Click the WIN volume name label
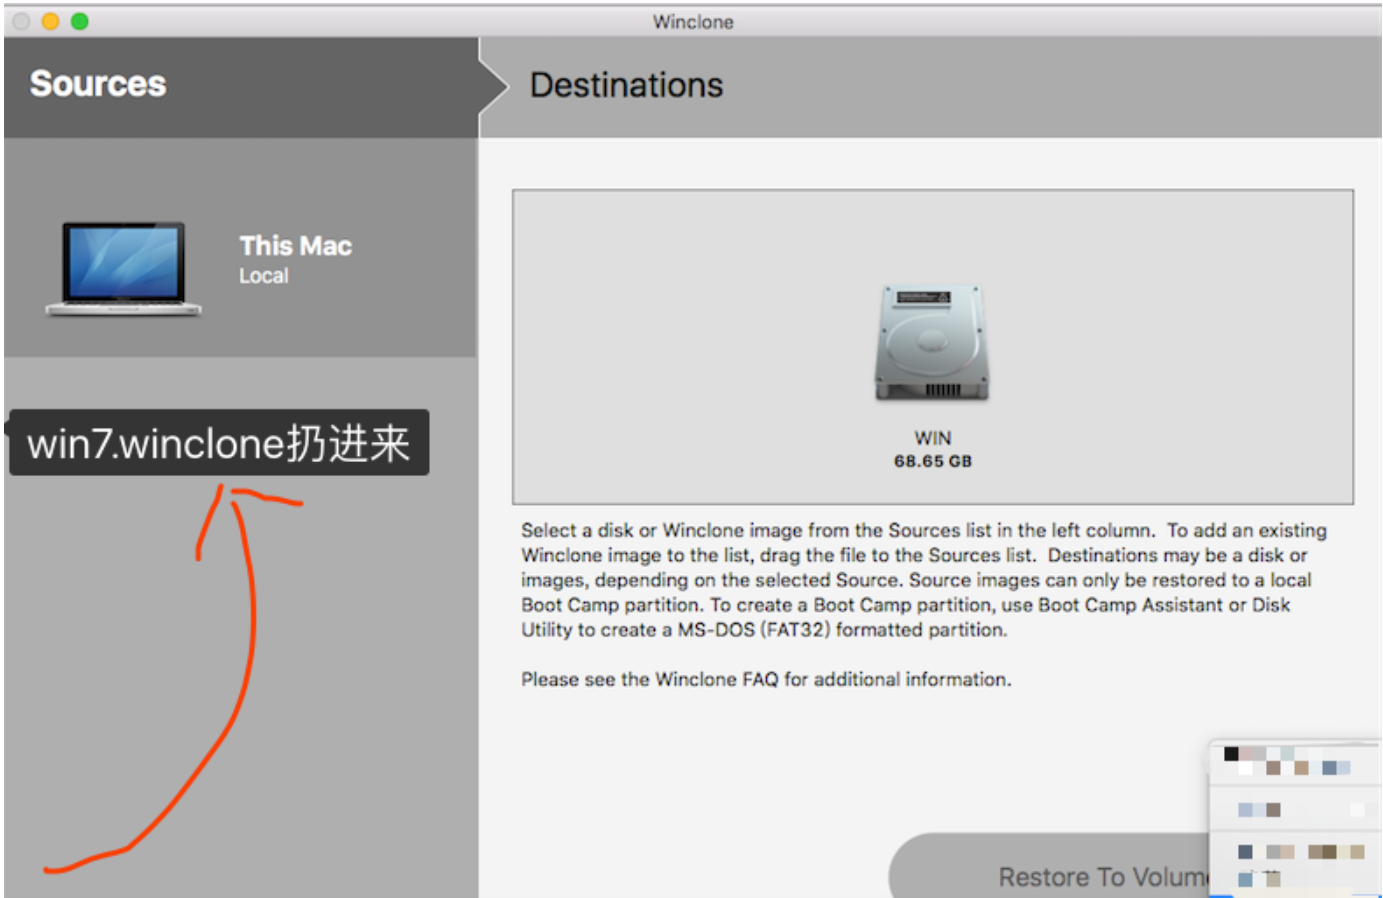Image resolution: width=1383 pixels, height=898 pixels. pos(932,438)
